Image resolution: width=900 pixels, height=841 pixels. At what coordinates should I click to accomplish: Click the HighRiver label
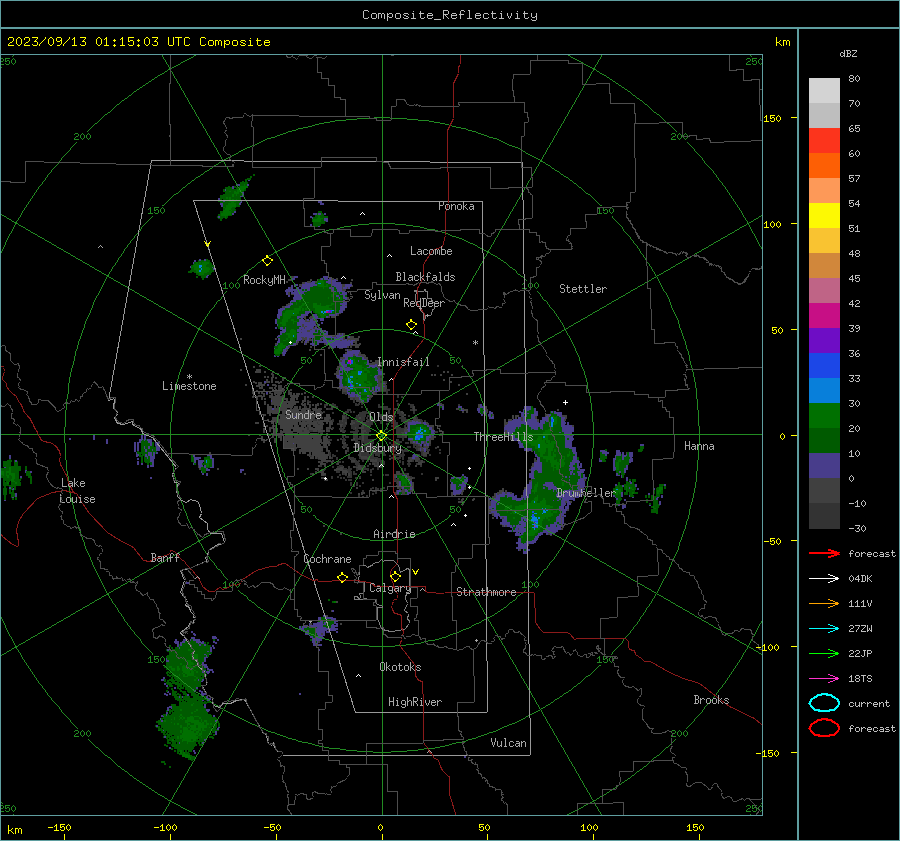415,702
